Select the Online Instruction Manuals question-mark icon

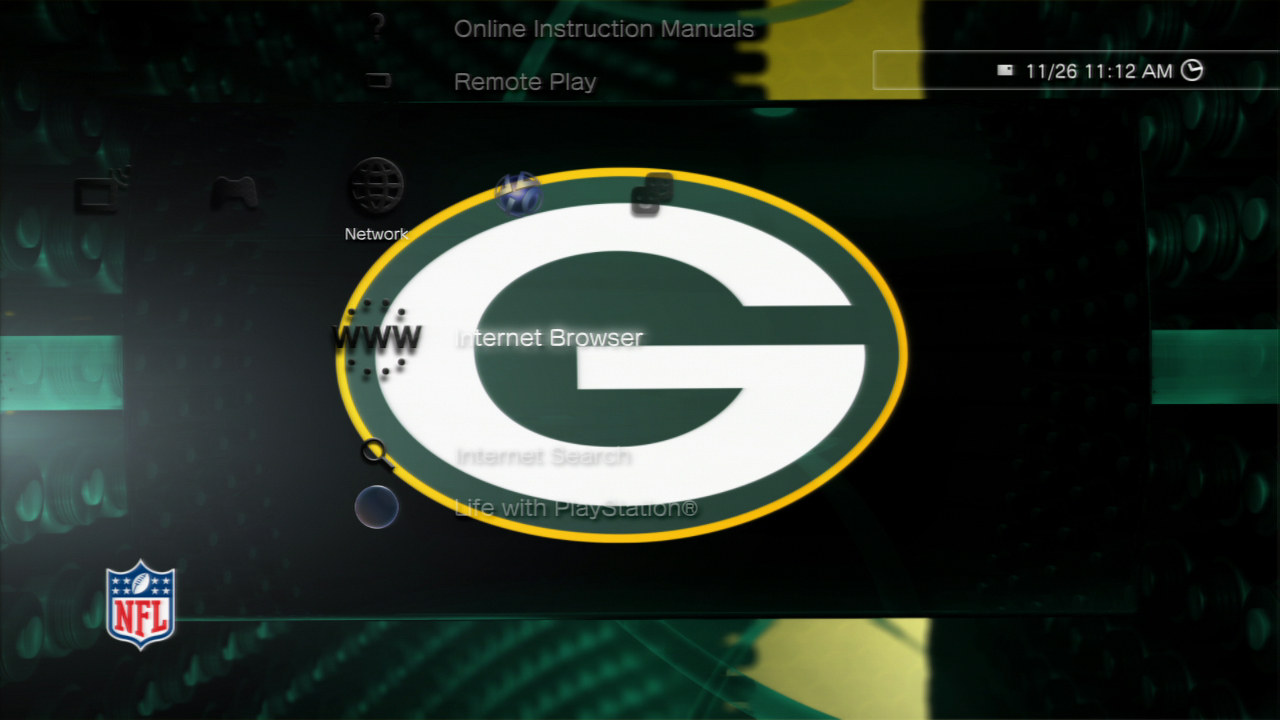click(377, 28)
